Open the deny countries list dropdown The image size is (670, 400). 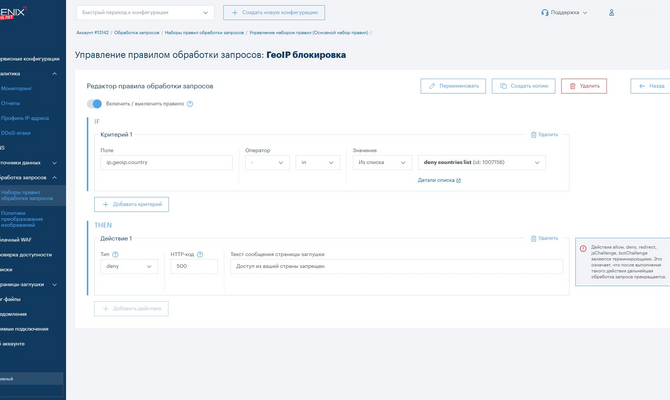pyautogui.click(x=482, y=162)
